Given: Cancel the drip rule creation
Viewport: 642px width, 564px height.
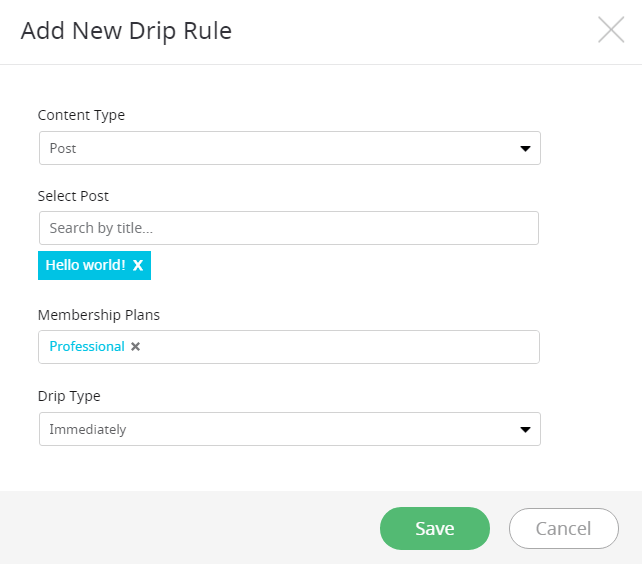Looking at the screenshot, I should (x=564, y=528).
